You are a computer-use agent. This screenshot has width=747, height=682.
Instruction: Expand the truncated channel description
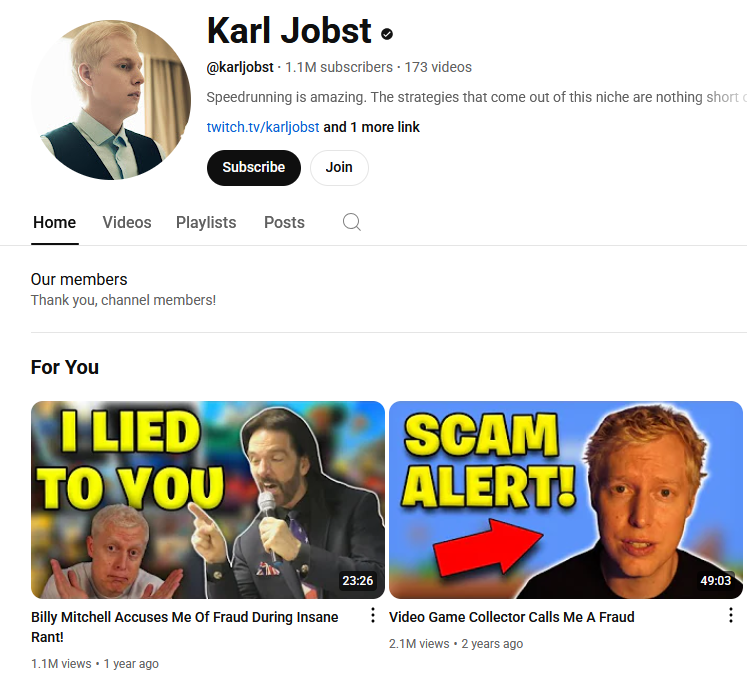[x=476, y=97]
